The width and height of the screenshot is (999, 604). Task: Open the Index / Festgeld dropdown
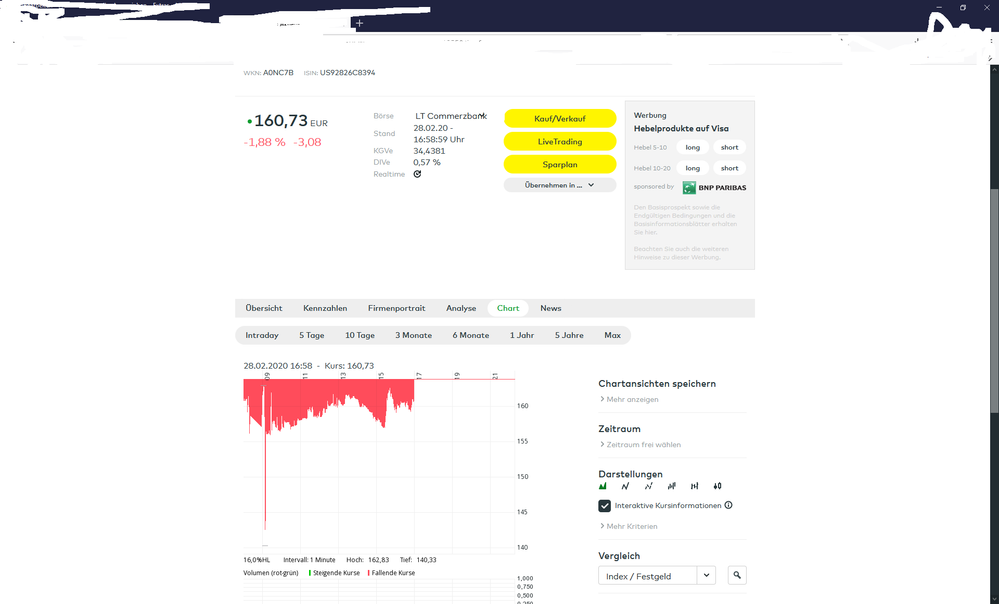(656, 575)
